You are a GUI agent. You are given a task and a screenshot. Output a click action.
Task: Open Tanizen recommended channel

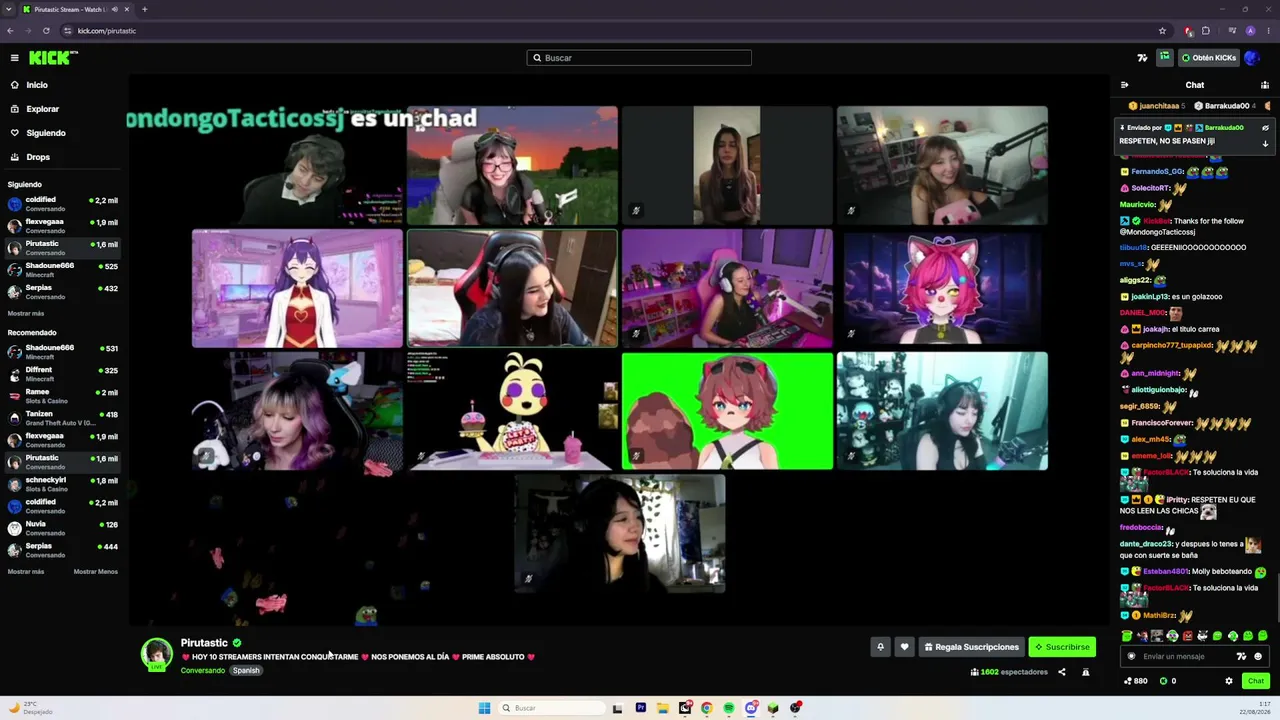(x=64, y=418)
